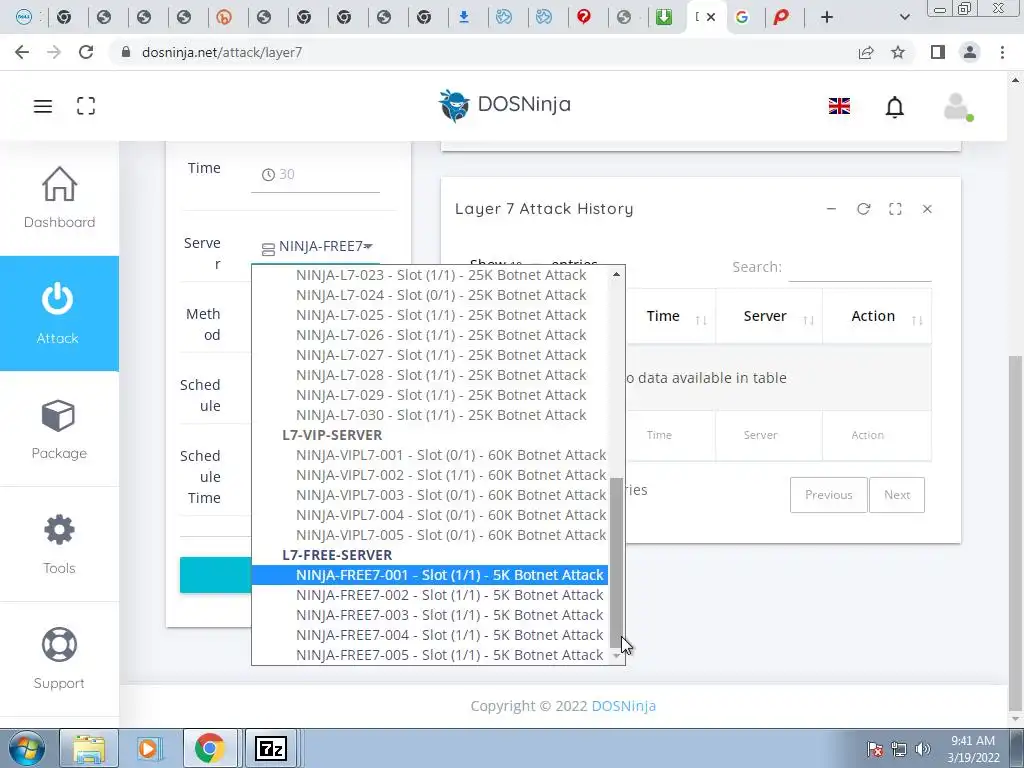The image size is (1024, 768).
Task: Open the Package section in sidebar
Action: pyautogui.click(x=59, y=429)
